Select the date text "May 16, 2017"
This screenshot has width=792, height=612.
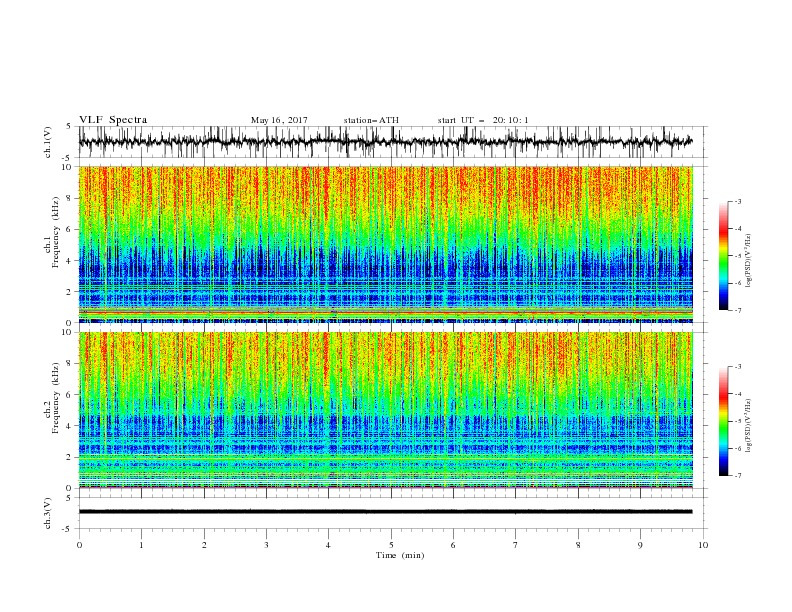coord(279,120)
